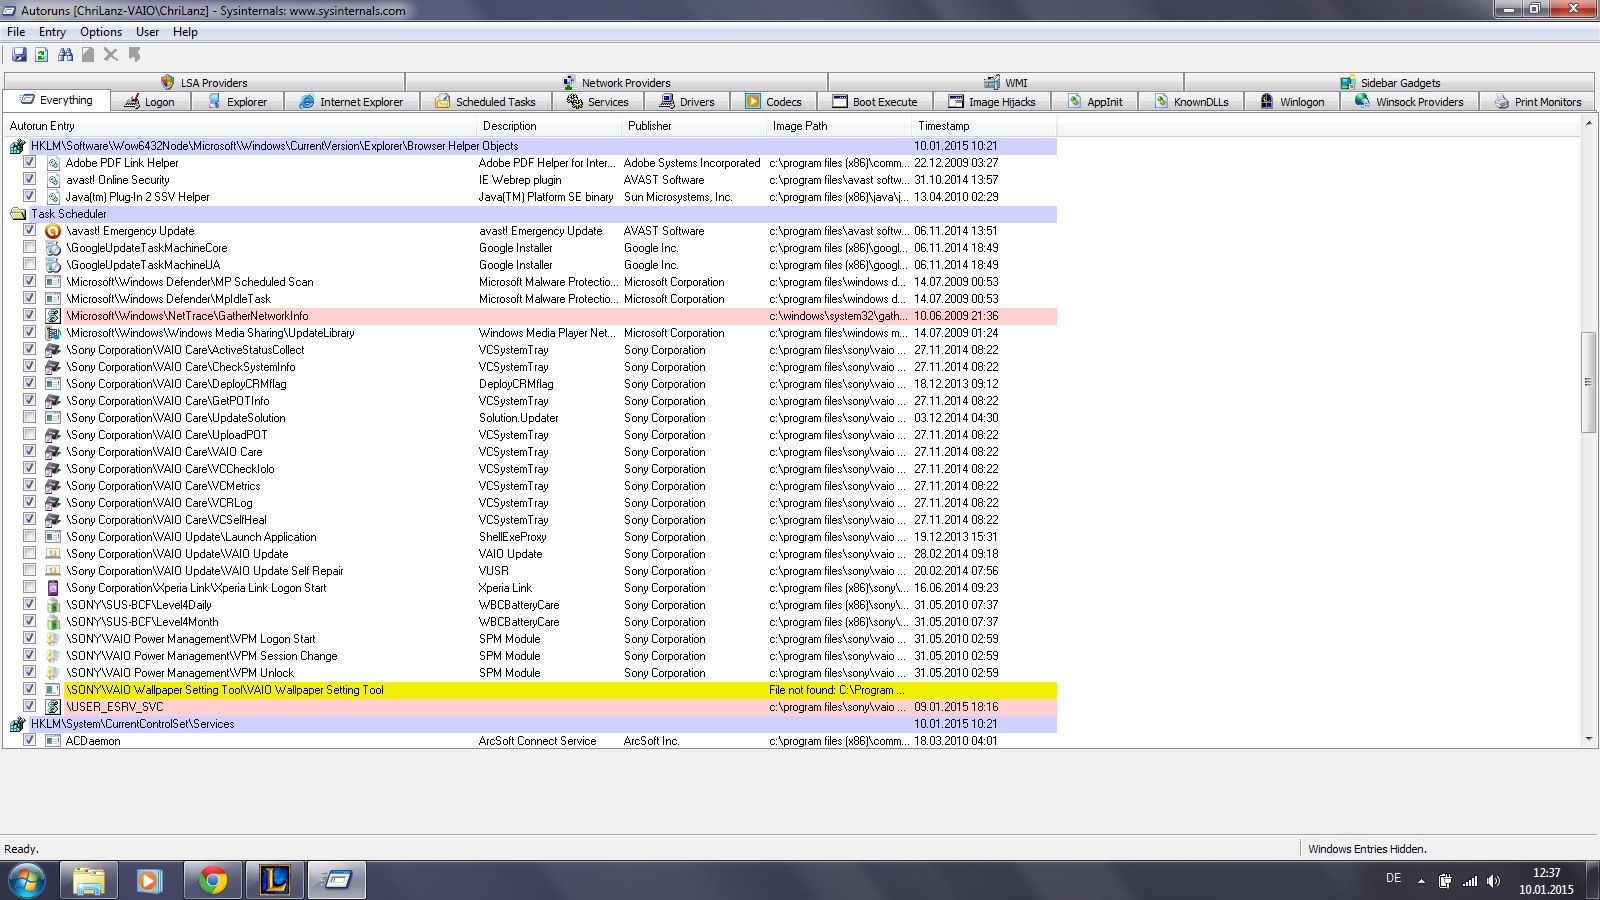This screenshot has width=1600, height=900.
Task: Sort by the Image Path column header
Action: coord(839,126)
